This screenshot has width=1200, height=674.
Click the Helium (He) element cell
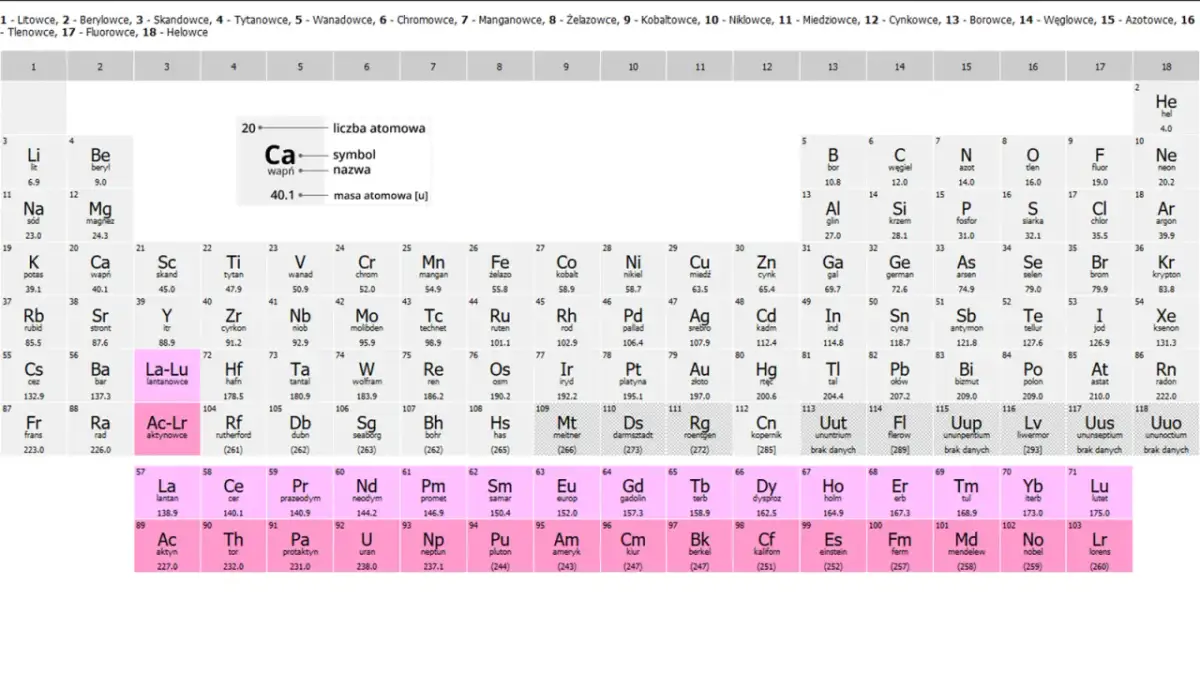(1166, 108)
